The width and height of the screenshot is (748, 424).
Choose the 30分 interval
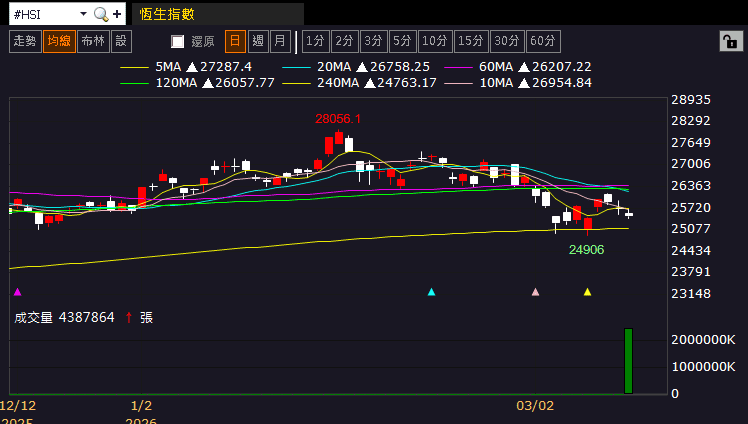(507, 41)
